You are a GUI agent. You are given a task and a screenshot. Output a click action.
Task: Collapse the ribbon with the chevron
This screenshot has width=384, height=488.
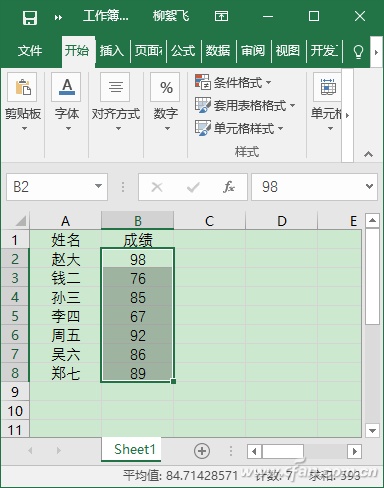click(368, 154)
